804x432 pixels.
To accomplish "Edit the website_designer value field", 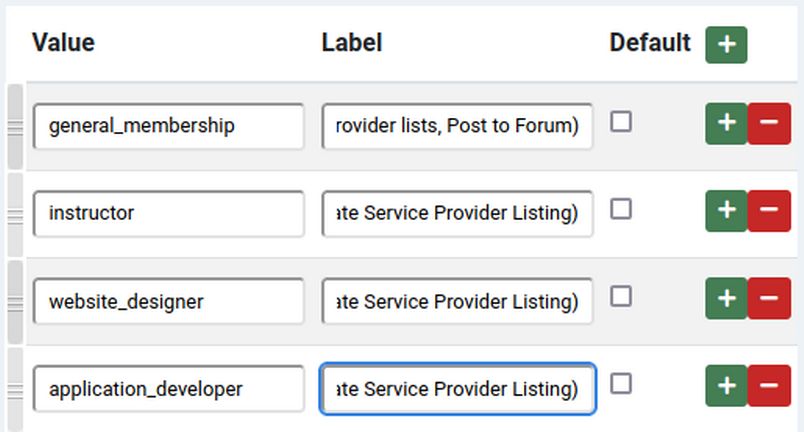I will pyautogui.click(x=168, y=301).
